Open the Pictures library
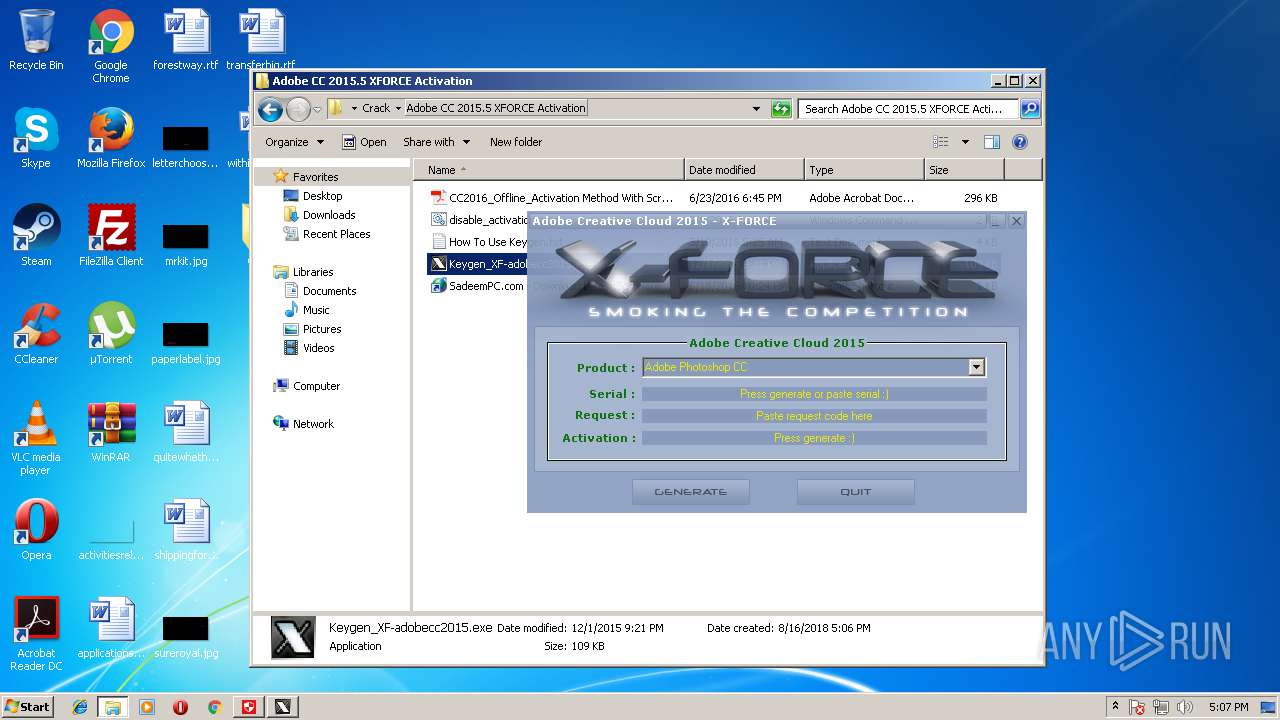The width and height of the screenshot is (1280, 720). (322, 329)
